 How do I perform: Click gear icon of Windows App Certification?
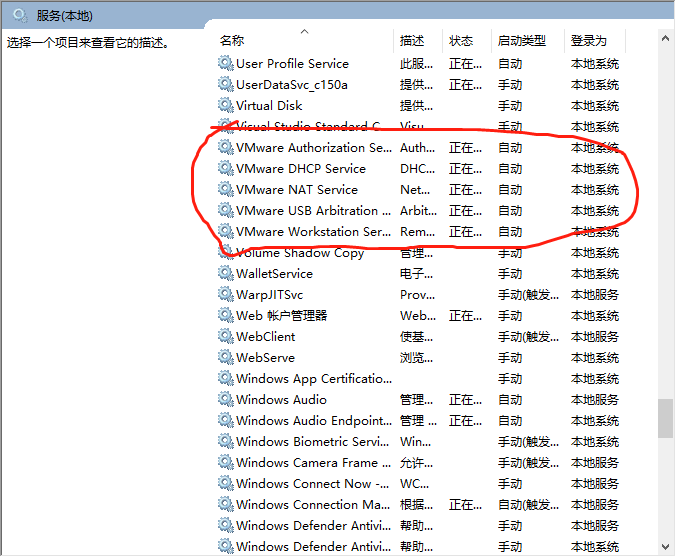[225, 379]
